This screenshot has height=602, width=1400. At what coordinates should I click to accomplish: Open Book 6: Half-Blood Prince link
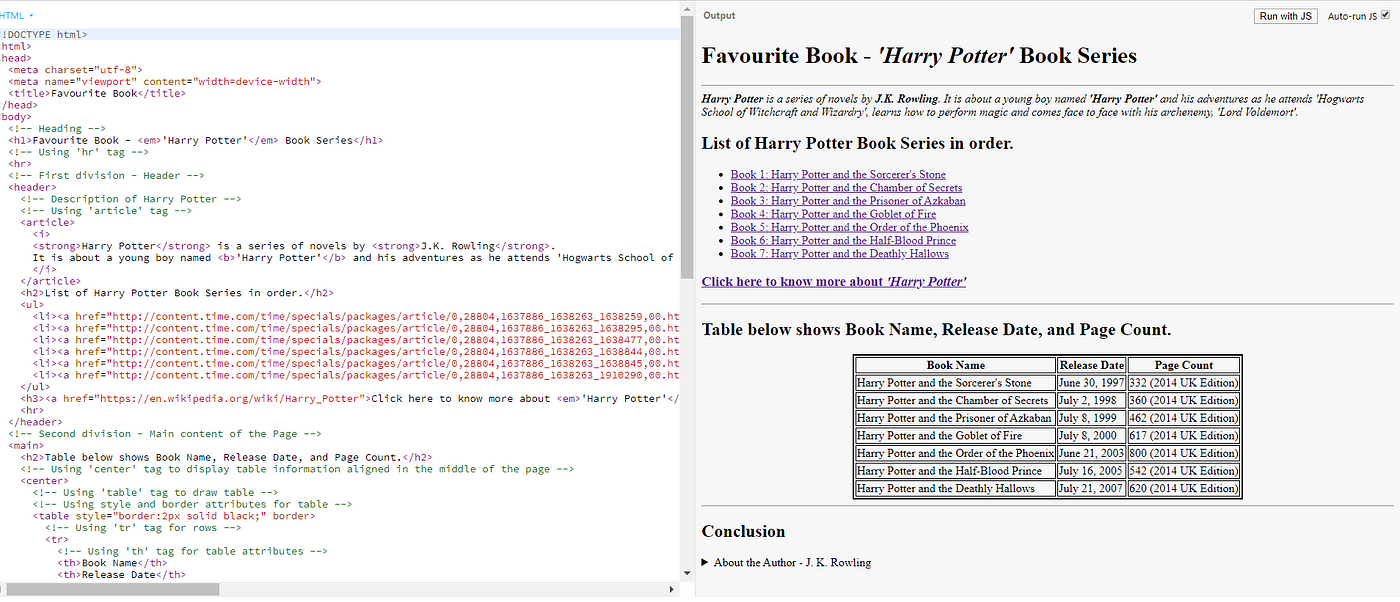coord(843,240)
